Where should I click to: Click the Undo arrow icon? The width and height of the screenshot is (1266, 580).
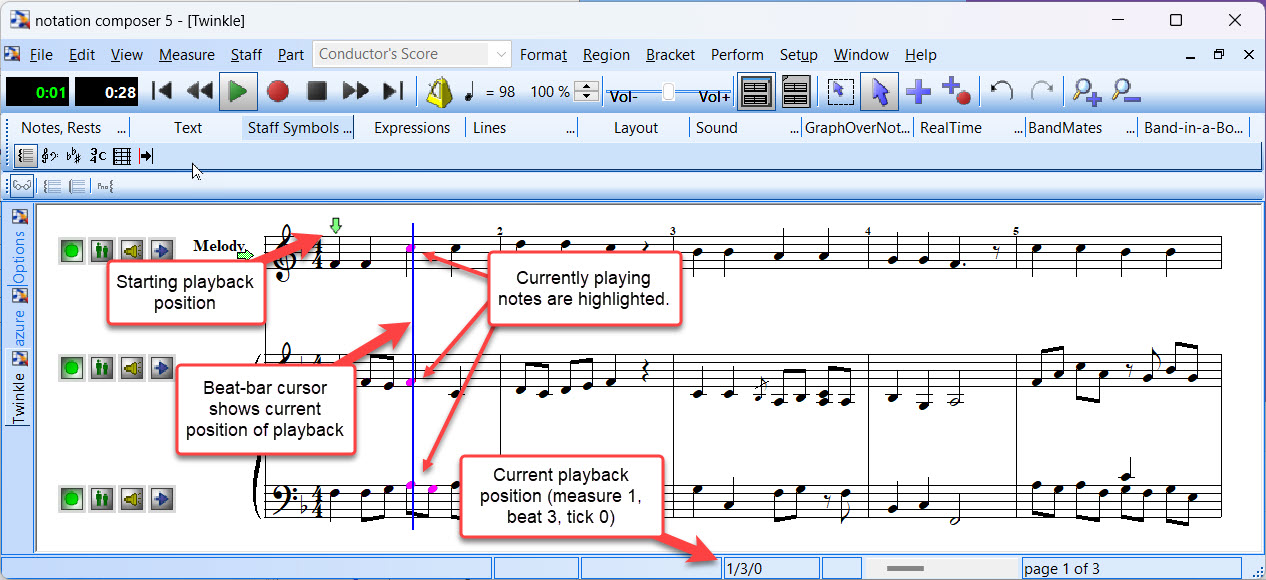coord(1001,92)
